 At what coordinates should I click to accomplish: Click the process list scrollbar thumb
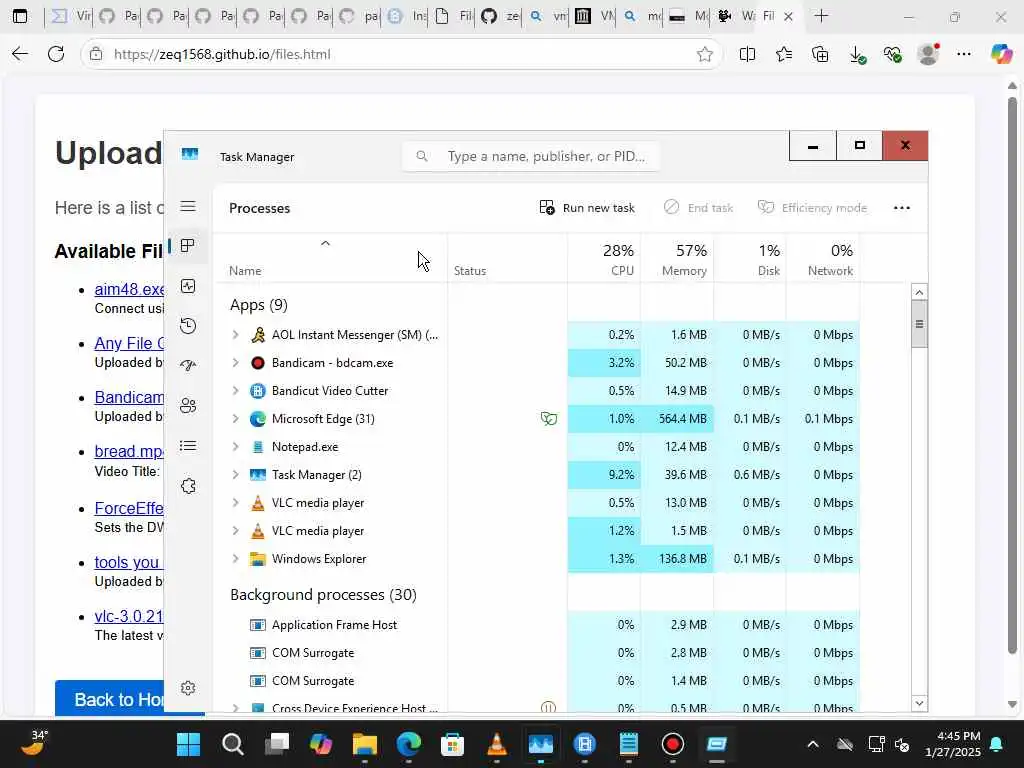919,324
